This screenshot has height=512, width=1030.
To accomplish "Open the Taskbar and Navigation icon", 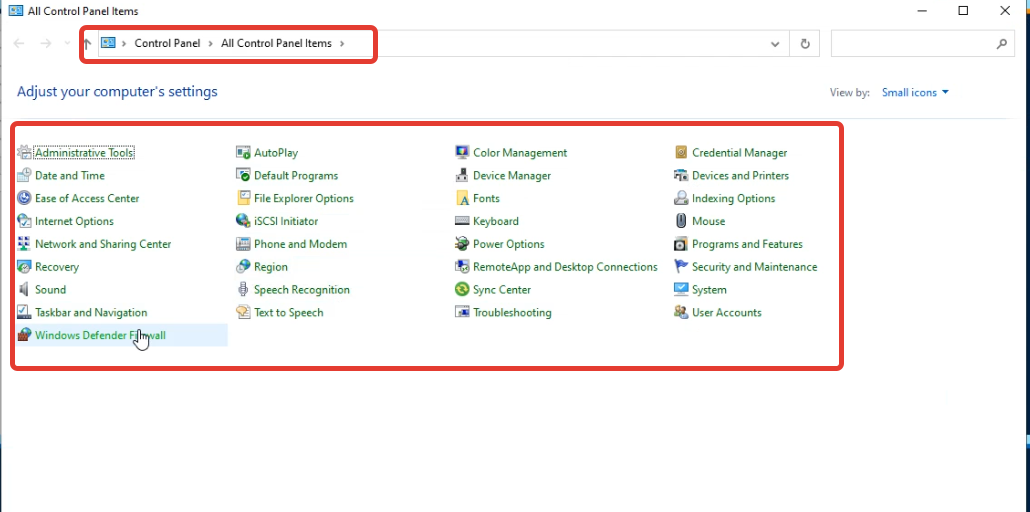I will [24, 312].
